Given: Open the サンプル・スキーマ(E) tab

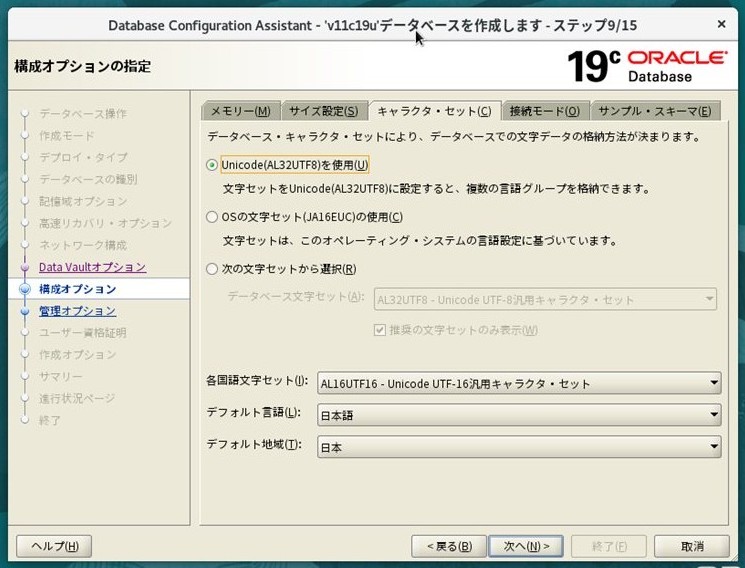Looking at the screenshot, I should click(655, 111).
